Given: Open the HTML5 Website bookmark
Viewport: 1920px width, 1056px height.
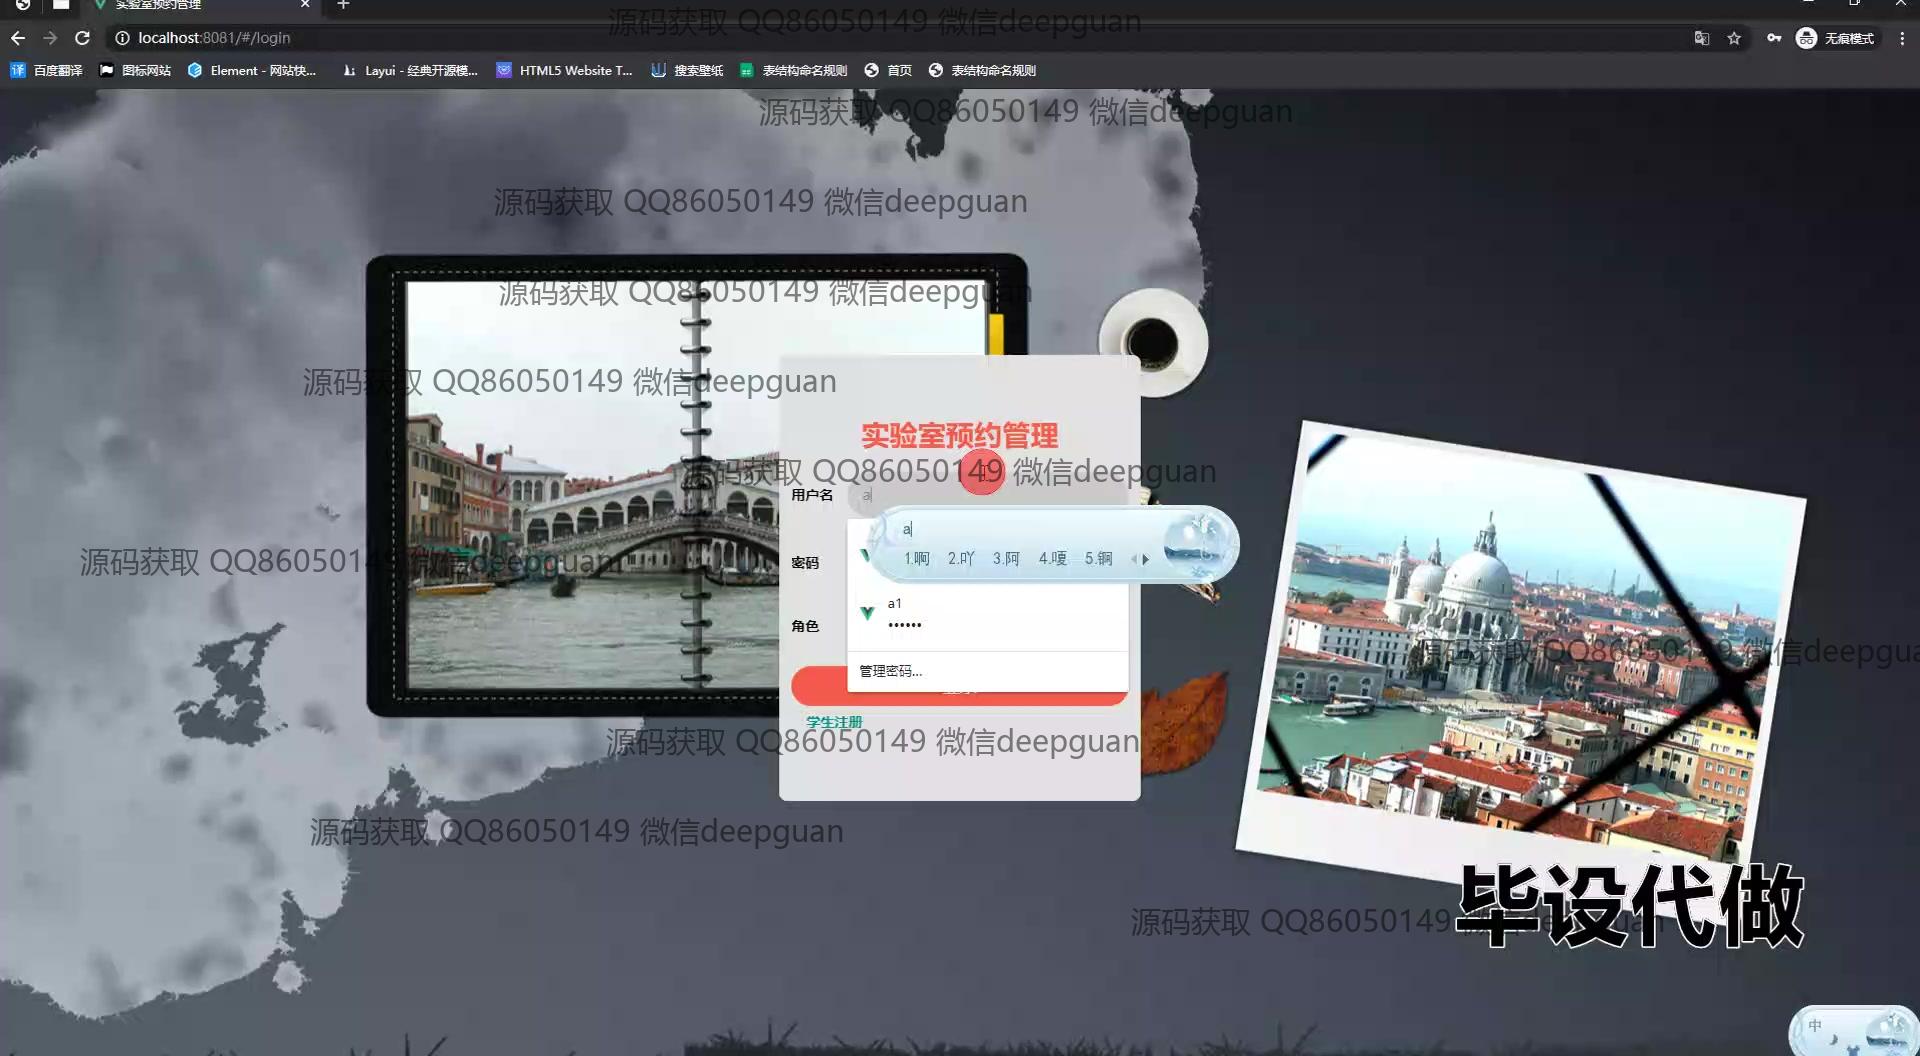Looking at the screenshot, I should [565, 70].
